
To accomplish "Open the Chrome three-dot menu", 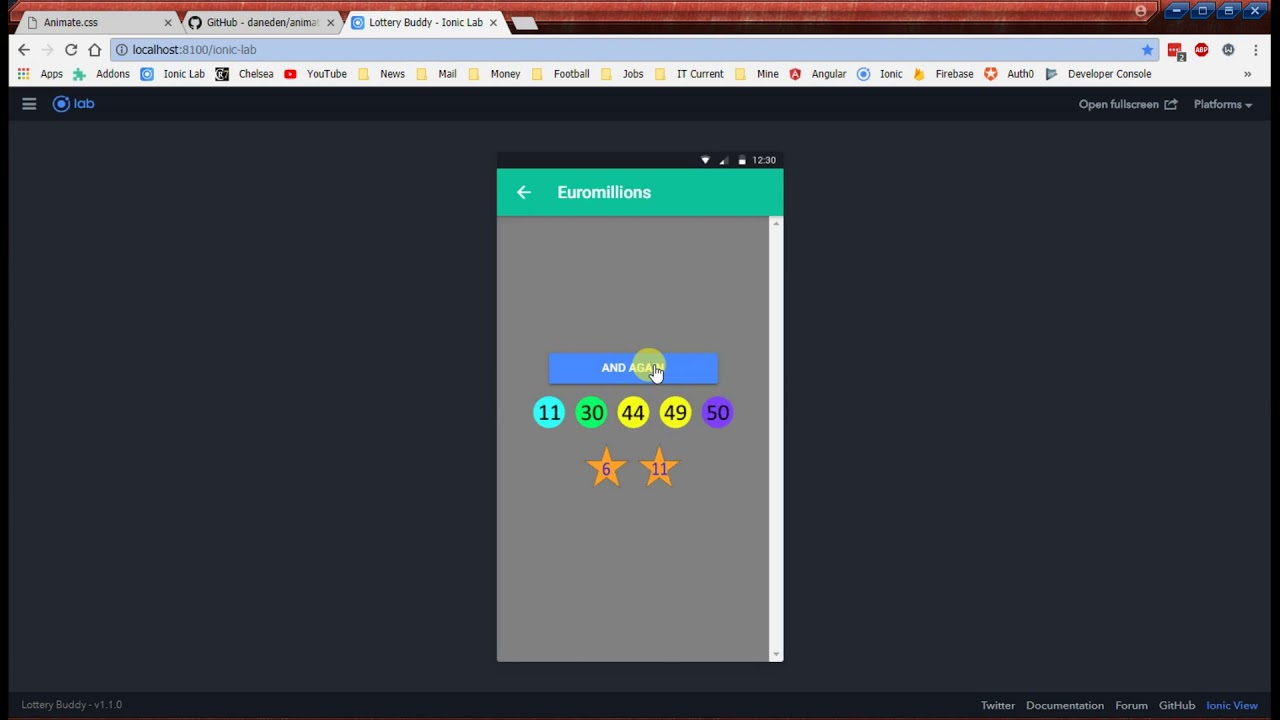I will click(x=1256, y=50).
